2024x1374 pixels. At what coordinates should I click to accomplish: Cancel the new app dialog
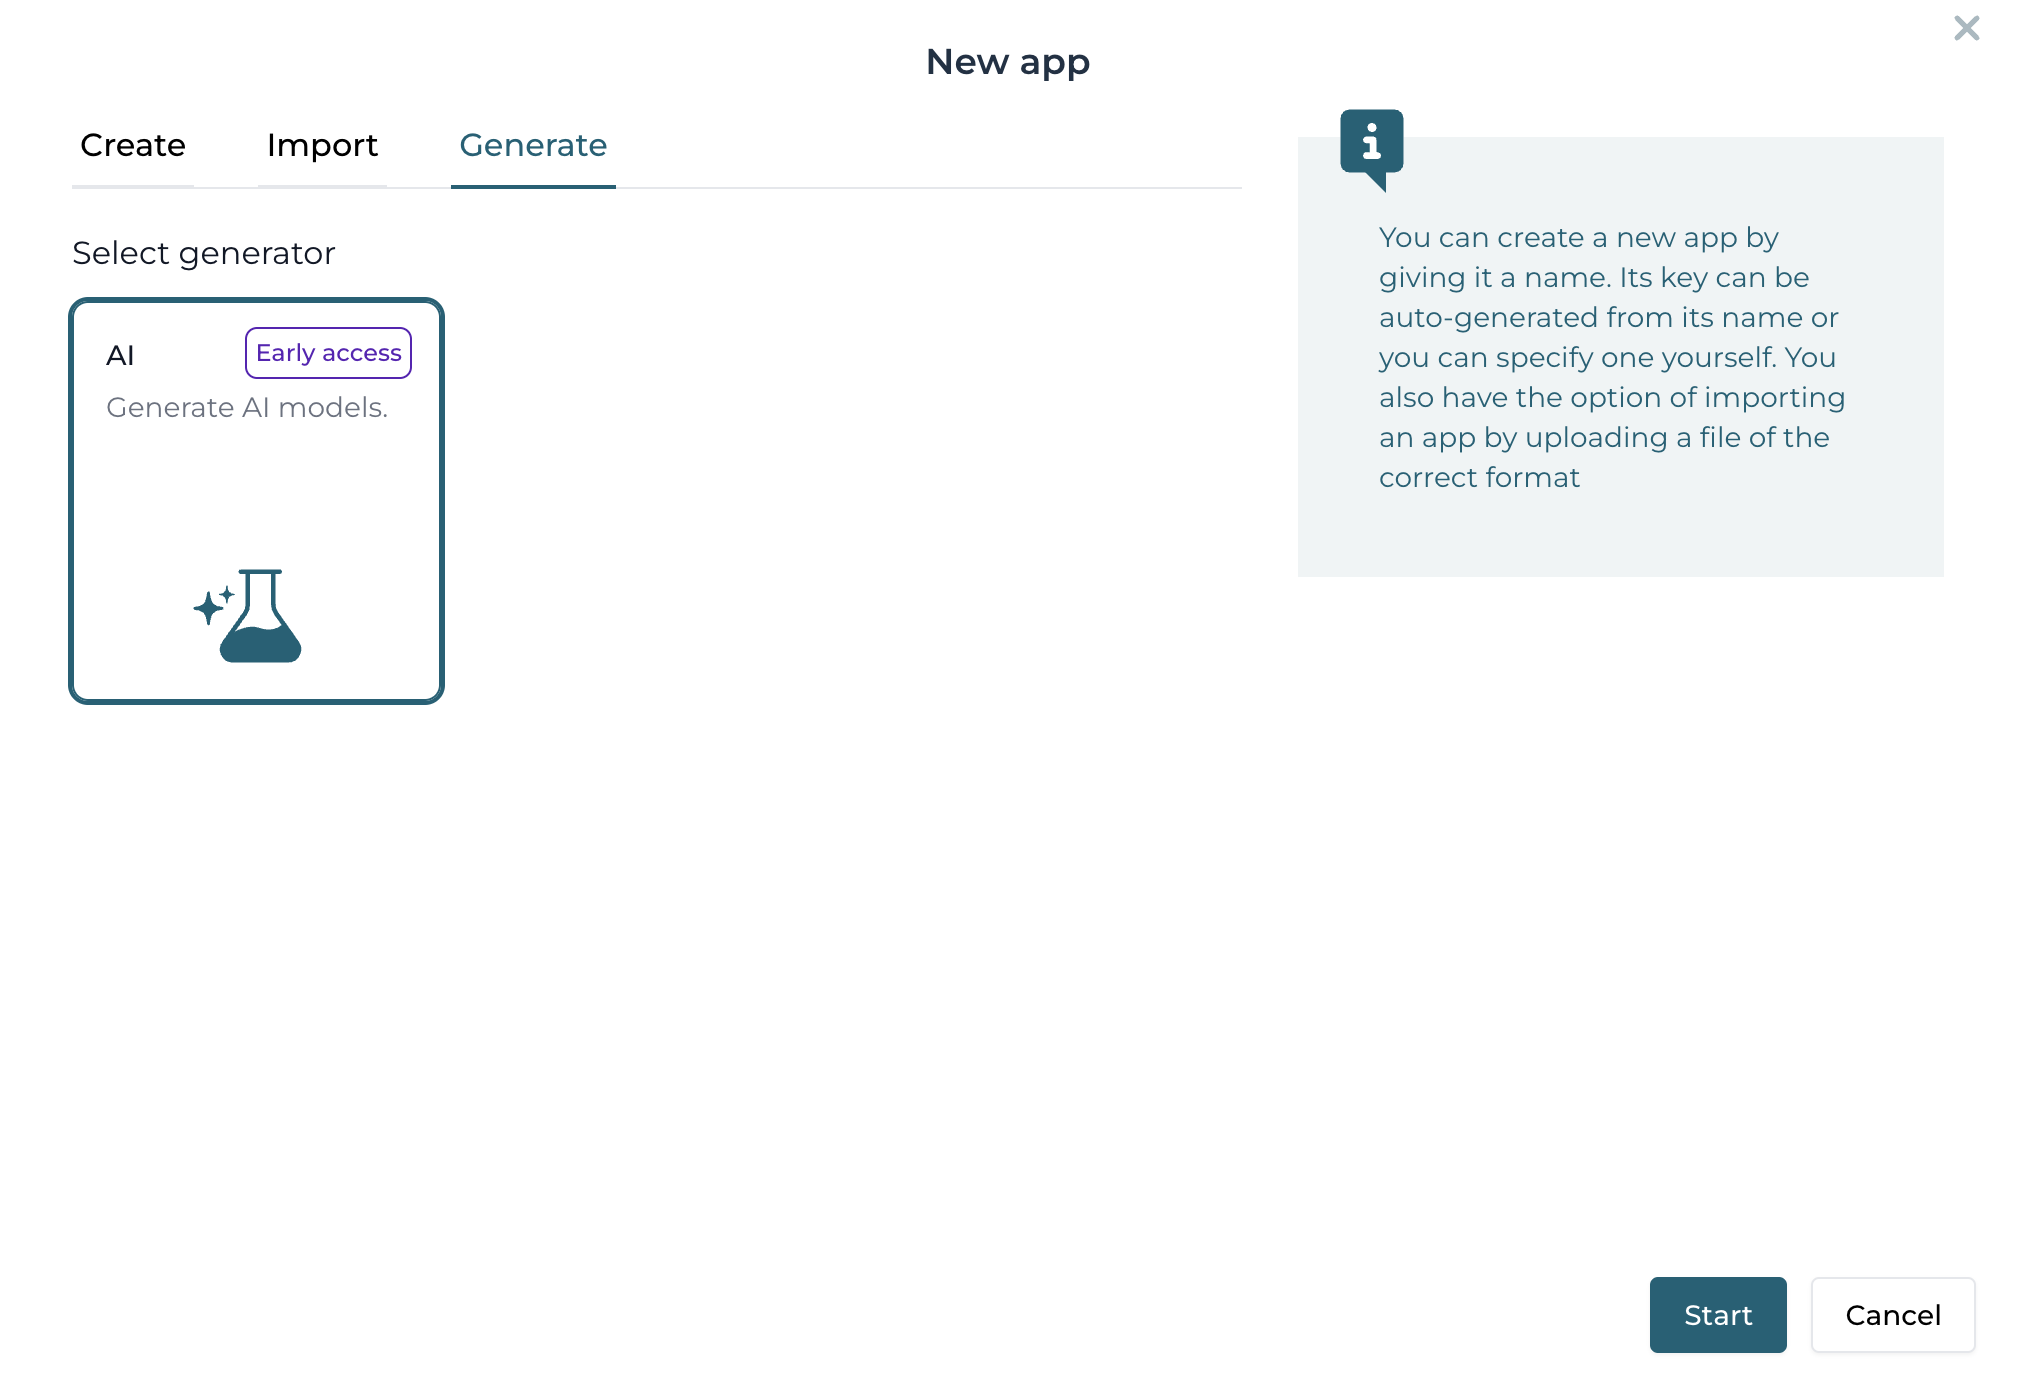1892,1315
